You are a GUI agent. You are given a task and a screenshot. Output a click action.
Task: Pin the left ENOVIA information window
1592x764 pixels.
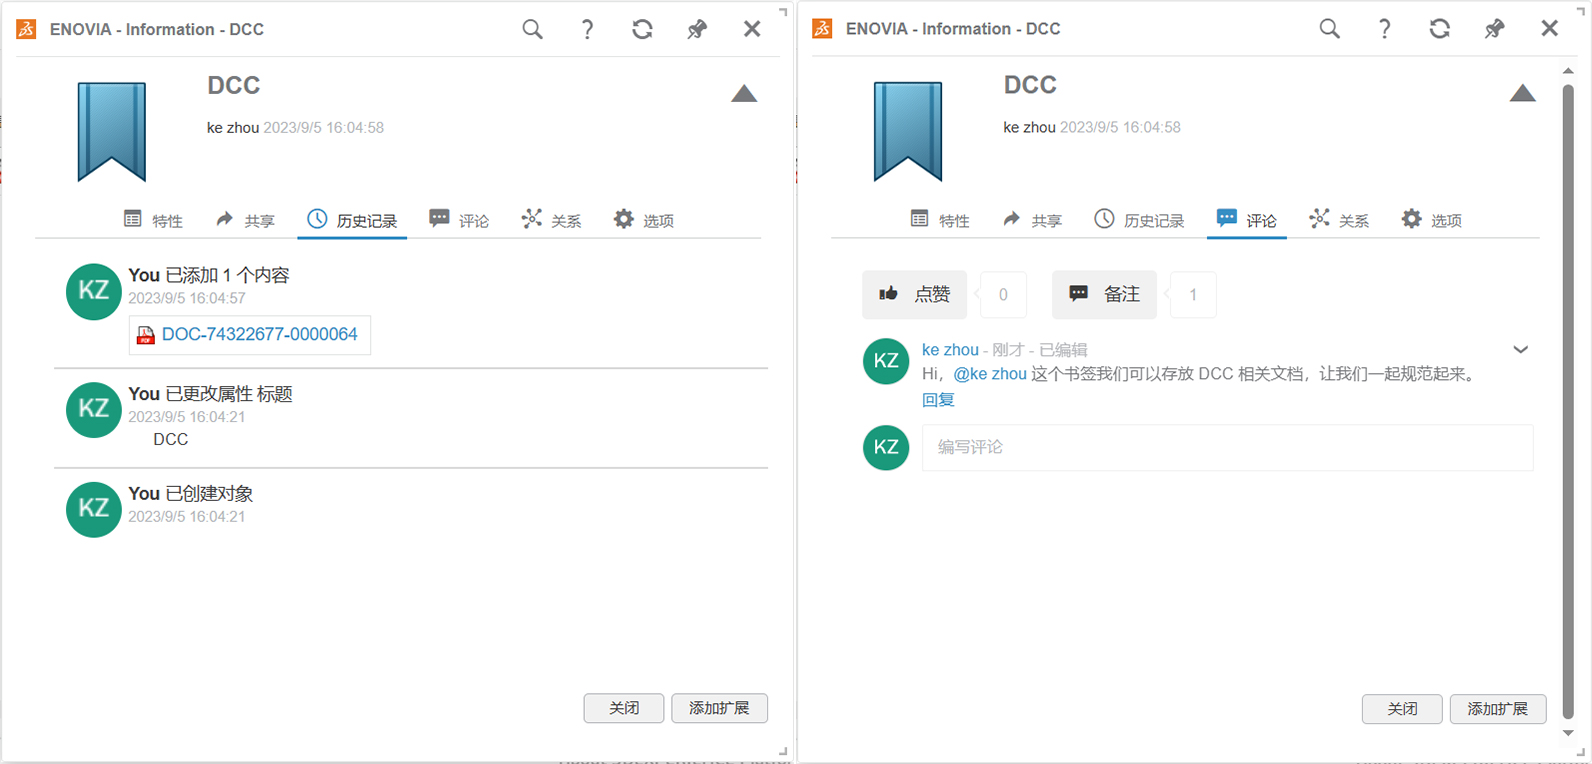point(697,30)
